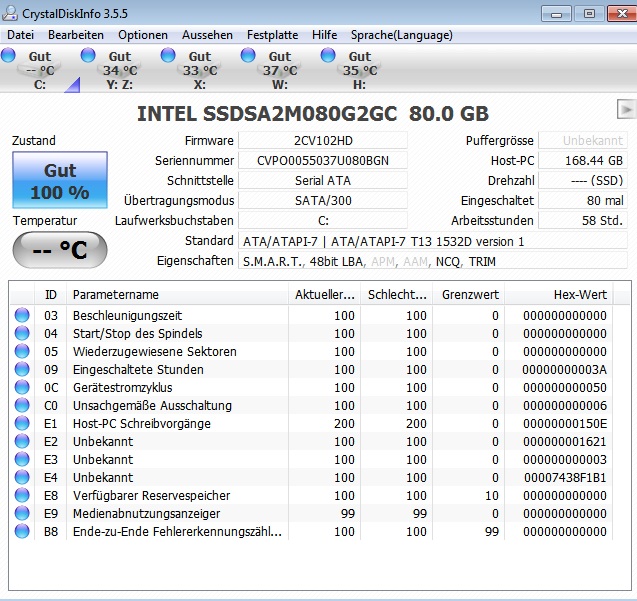Viewport: 637px width, 601px height.
Task: Click the status orb for Host-PC Schreibvorgänge
Action: coord(22,423)
